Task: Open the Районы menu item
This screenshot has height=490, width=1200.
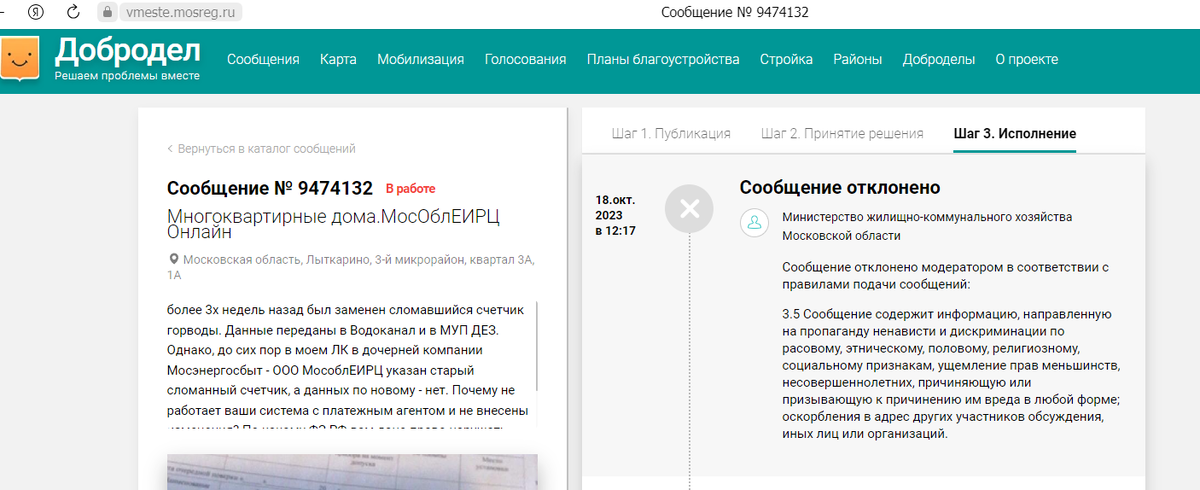Action: point(858,59)
